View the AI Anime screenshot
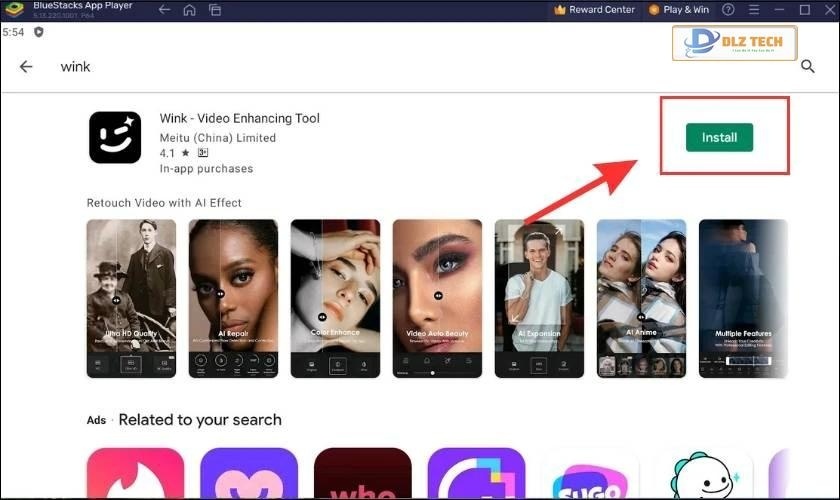Image resolution: width=840 pixels, height=500 pixels. 641,298
